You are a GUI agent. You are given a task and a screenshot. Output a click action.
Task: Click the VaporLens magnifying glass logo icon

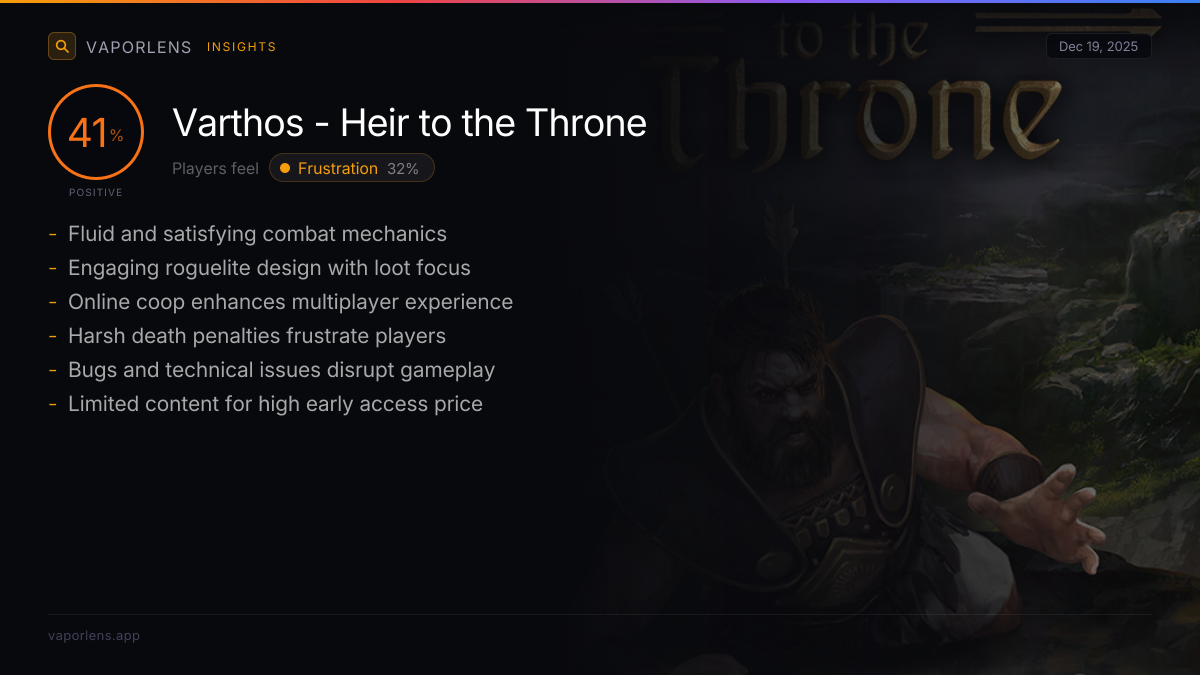62,46
